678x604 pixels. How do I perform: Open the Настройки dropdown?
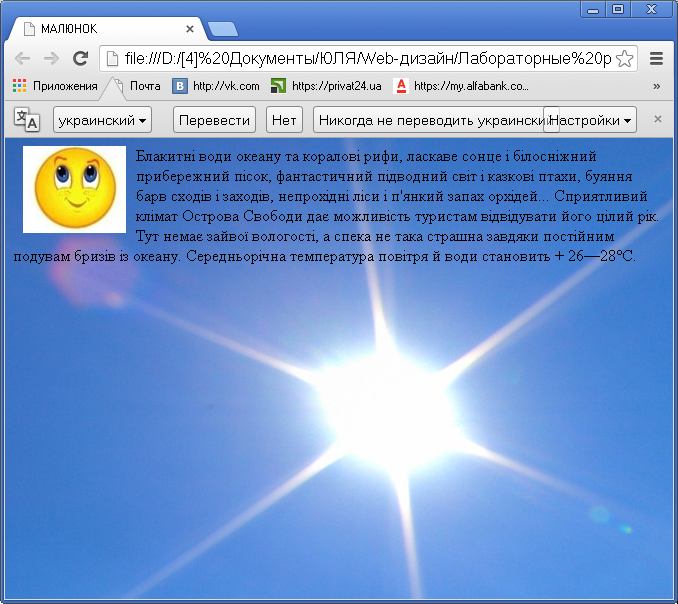pos(591,120)
